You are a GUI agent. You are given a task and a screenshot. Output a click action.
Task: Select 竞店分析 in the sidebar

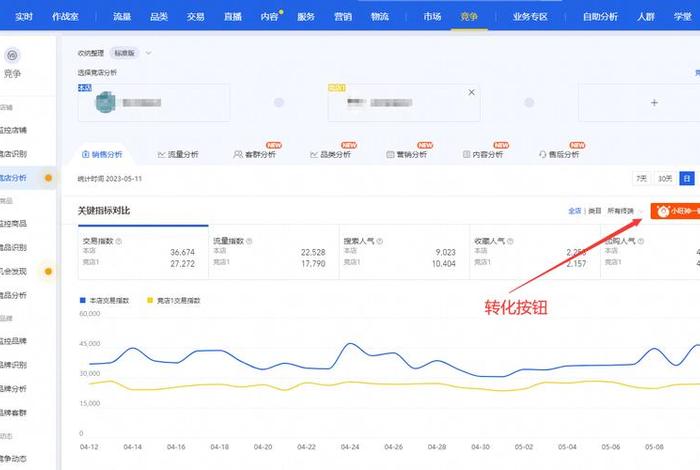click(13, 178)
